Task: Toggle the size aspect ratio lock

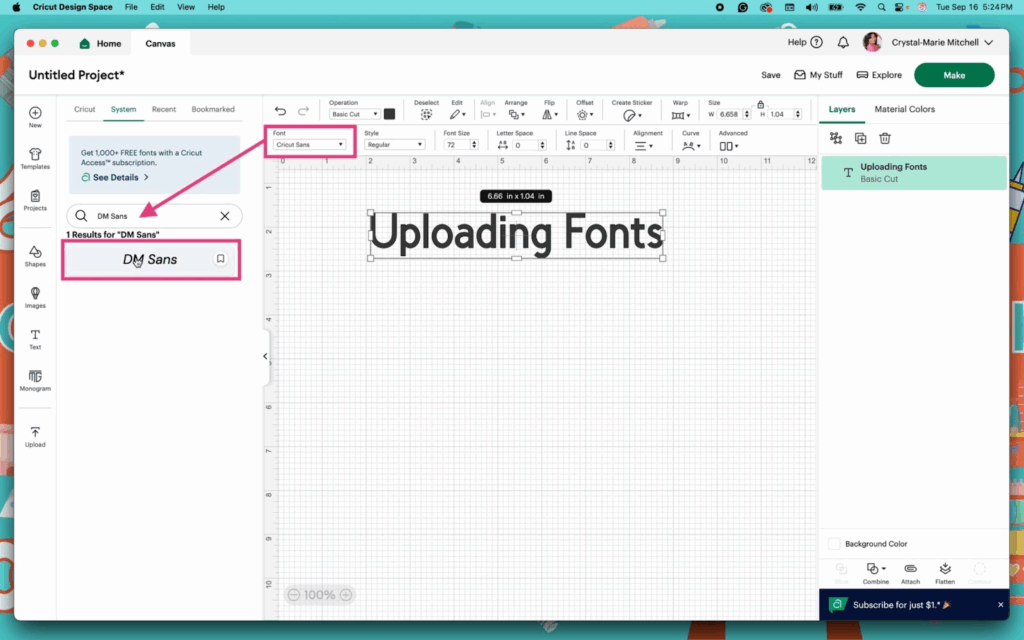Action: [760, 104]
